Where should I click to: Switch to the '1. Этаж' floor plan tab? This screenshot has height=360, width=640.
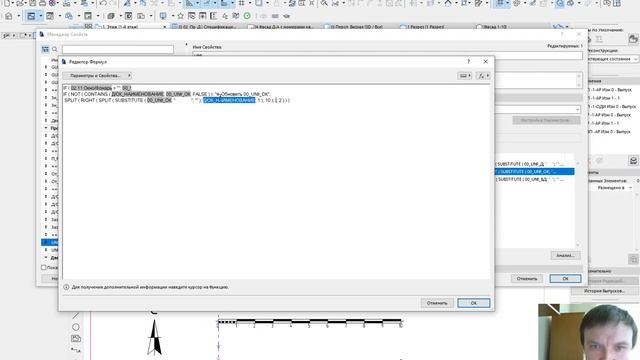point(131,27)
